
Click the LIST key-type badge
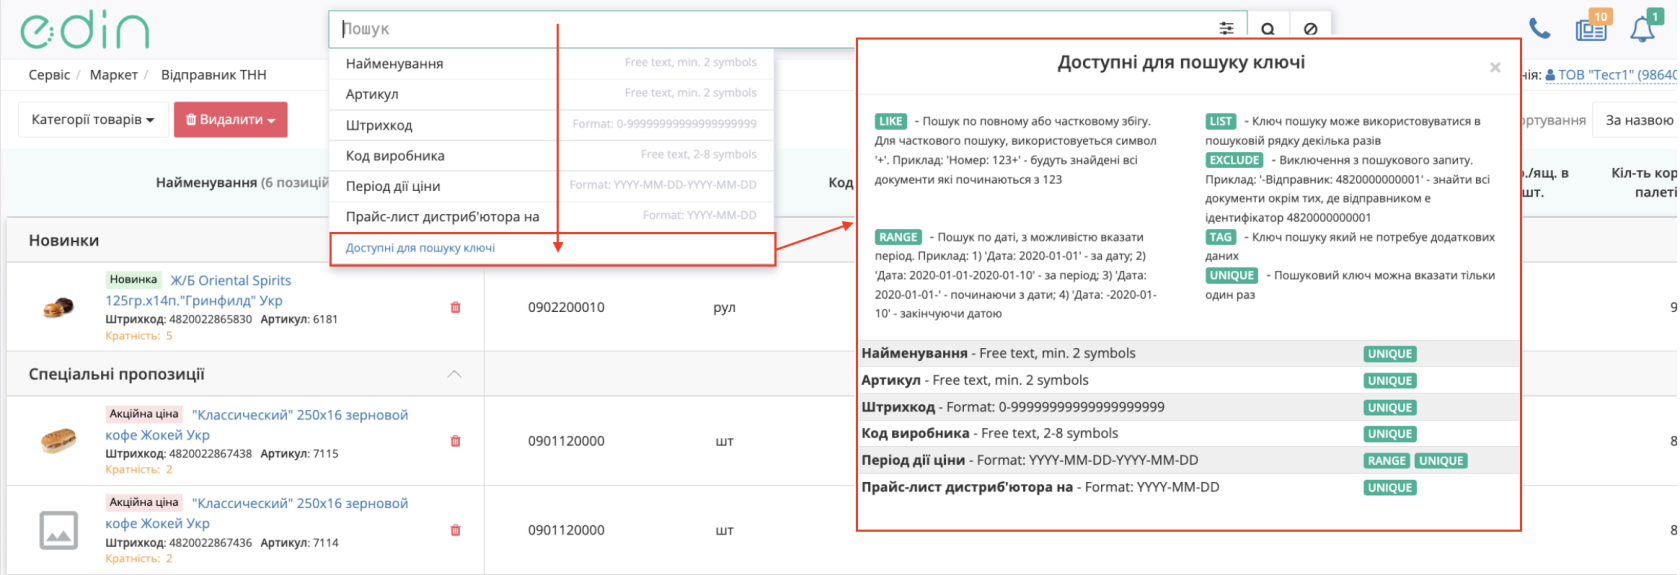[x=1221, y=121]
